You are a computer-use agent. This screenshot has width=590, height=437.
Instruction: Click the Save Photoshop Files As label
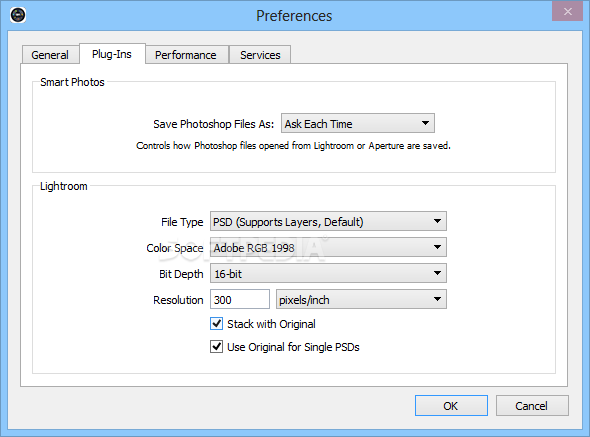[213, 124]
